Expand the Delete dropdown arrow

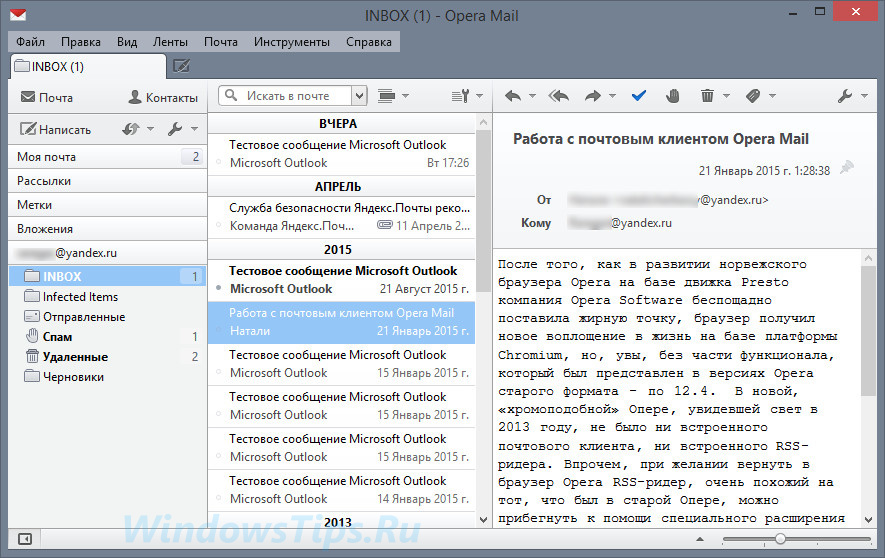pos(726,96)
